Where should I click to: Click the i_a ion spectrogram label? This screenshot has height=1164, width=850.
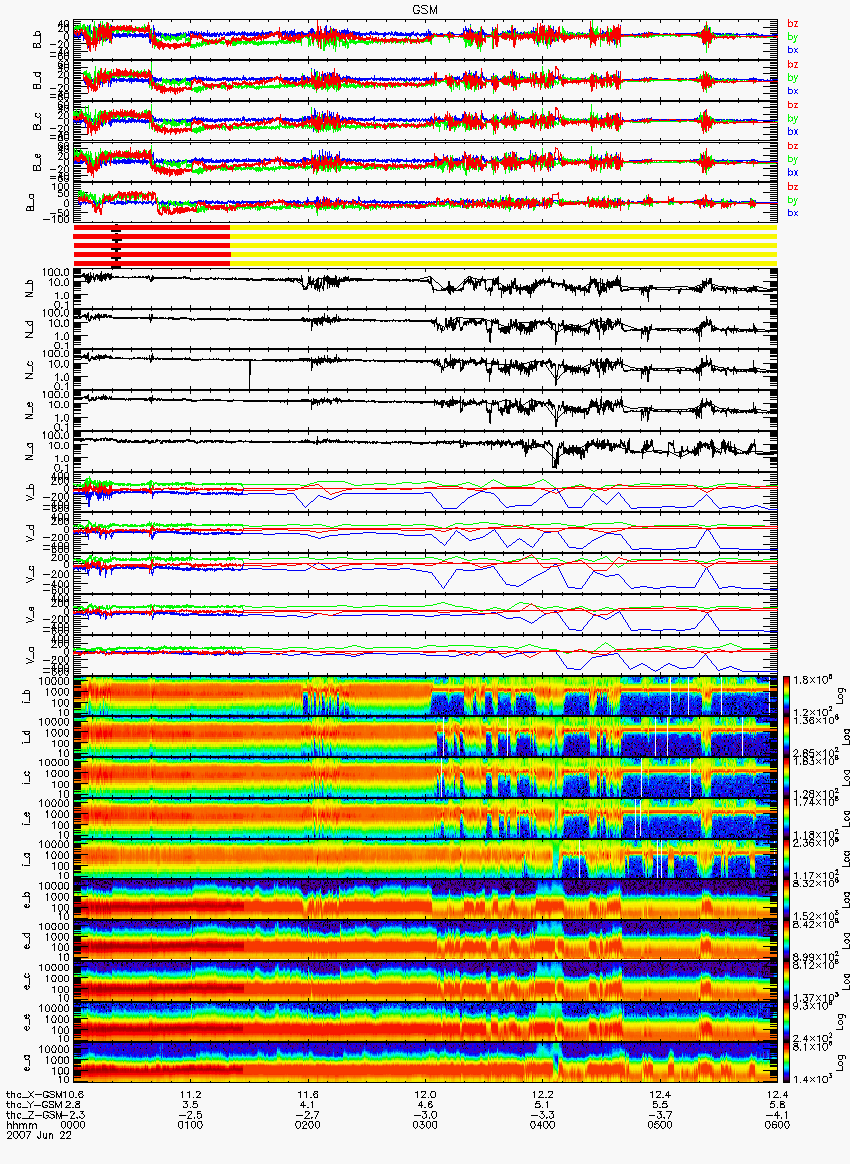(x=24, y=860)
